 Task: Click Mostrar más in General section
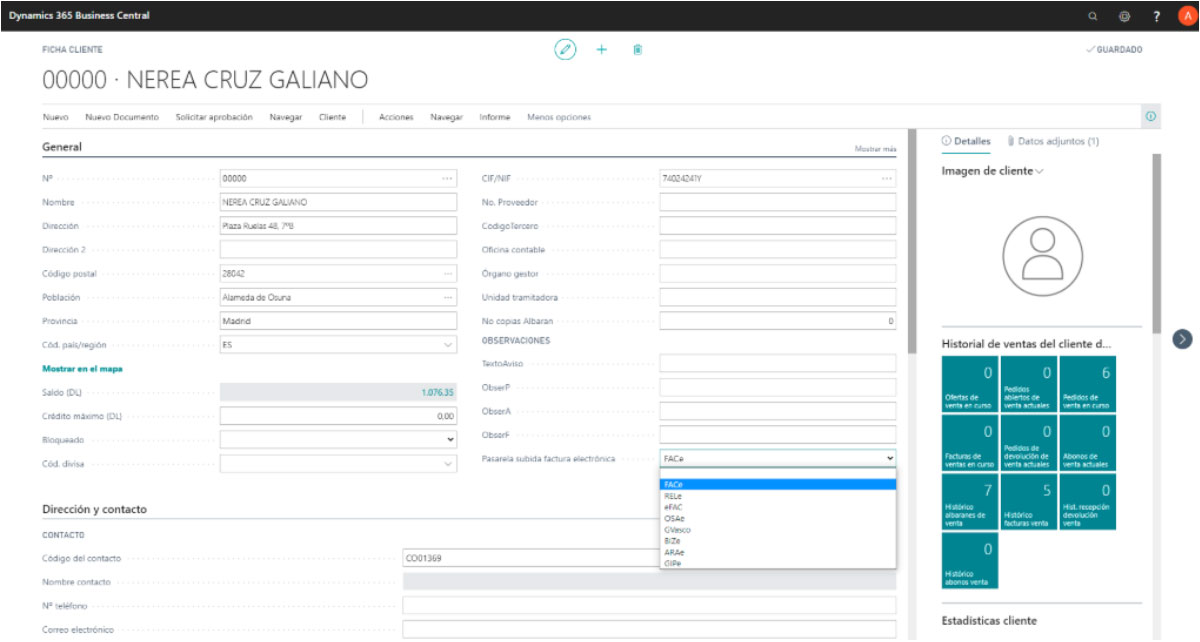click(x=875, y=149)
